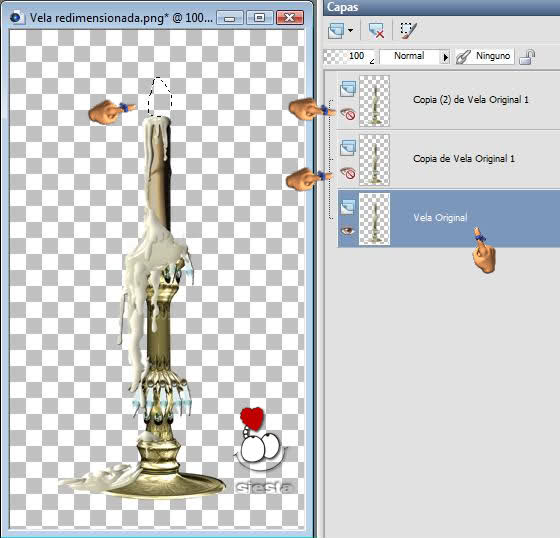
Task: Select thumbnail of Copia de Vela Original 1
Action: point(374,160)
